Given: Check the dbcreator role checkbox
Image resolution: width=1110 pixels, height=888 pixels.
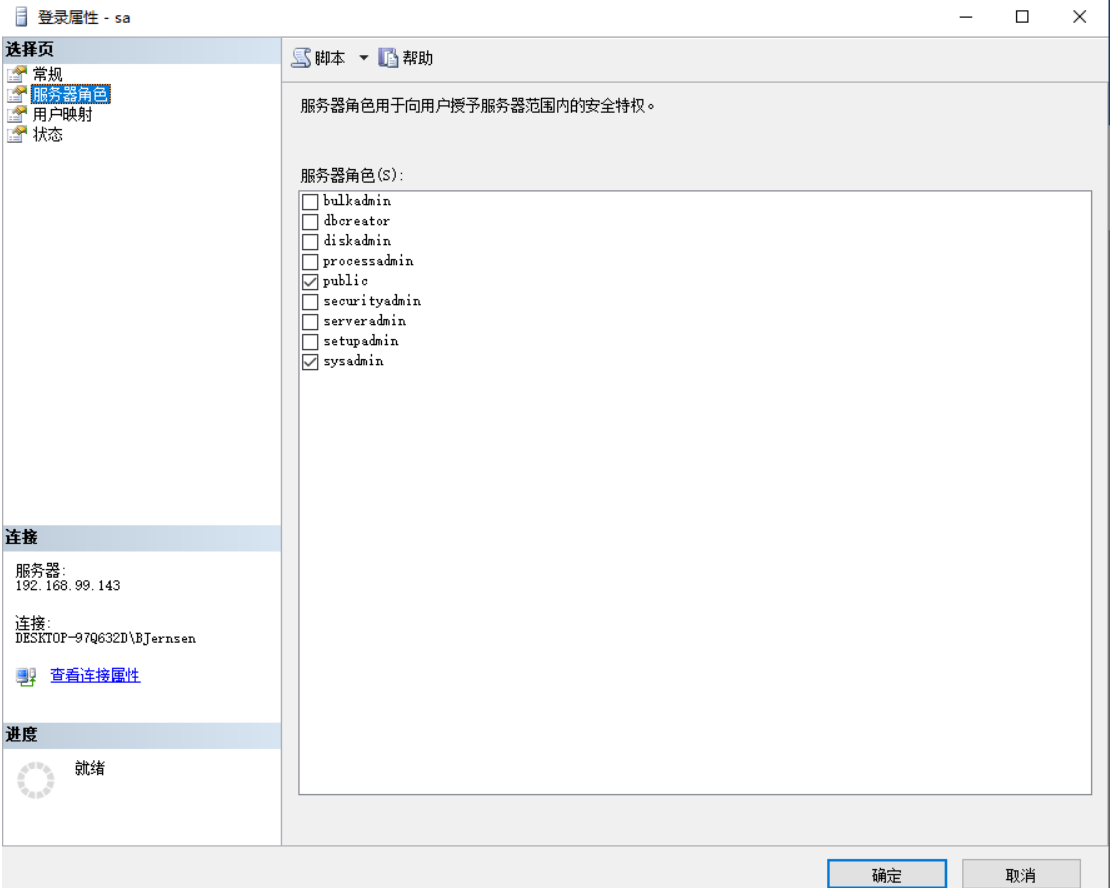Looking at the screenshot, I should pyautogui.click(x=310, y=221).
